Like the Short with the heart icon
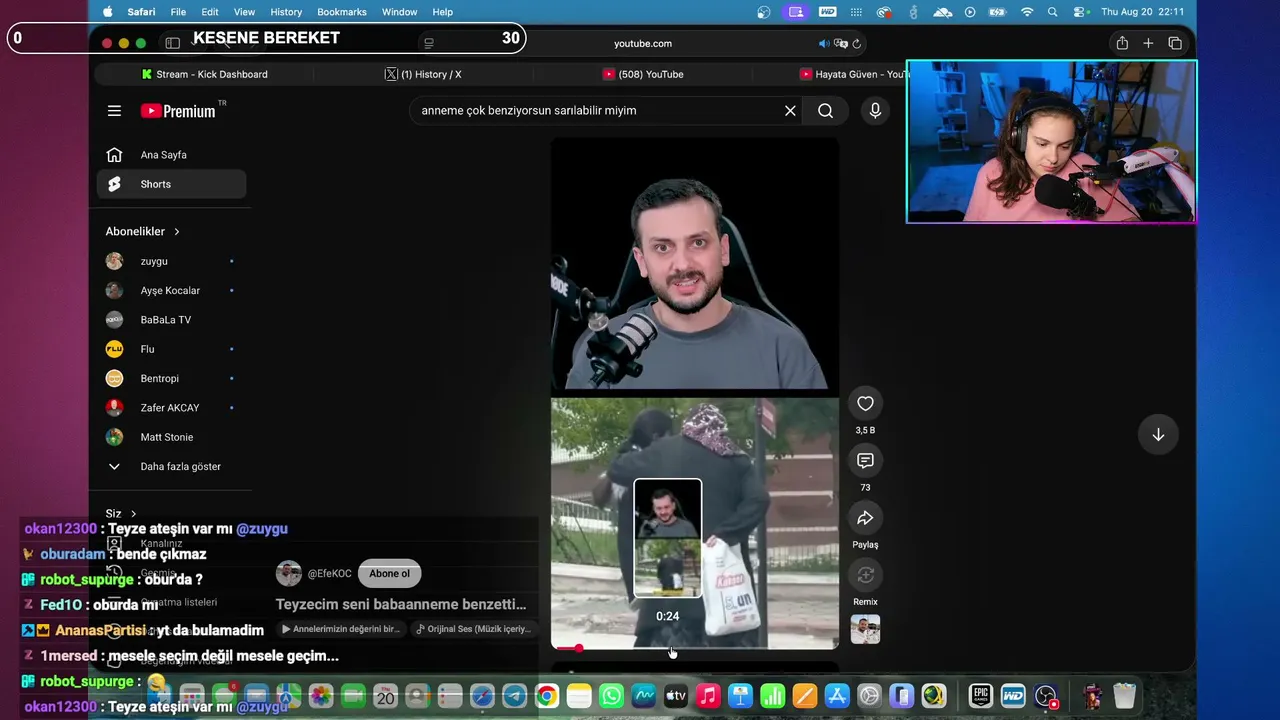 [x=865, y=404]
